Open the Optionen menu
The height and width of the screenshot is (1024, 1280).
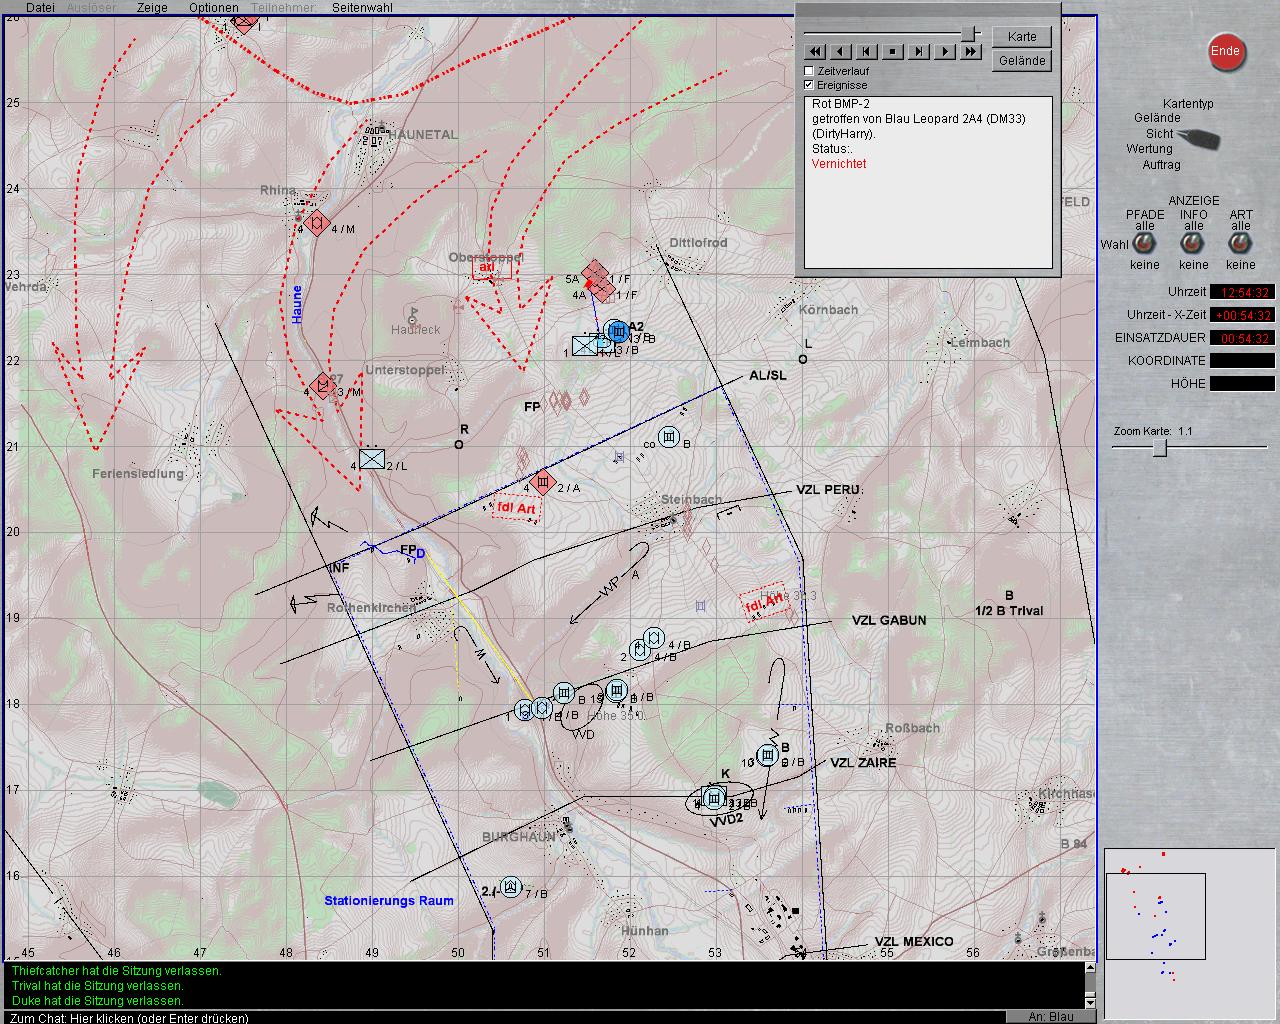213,7
